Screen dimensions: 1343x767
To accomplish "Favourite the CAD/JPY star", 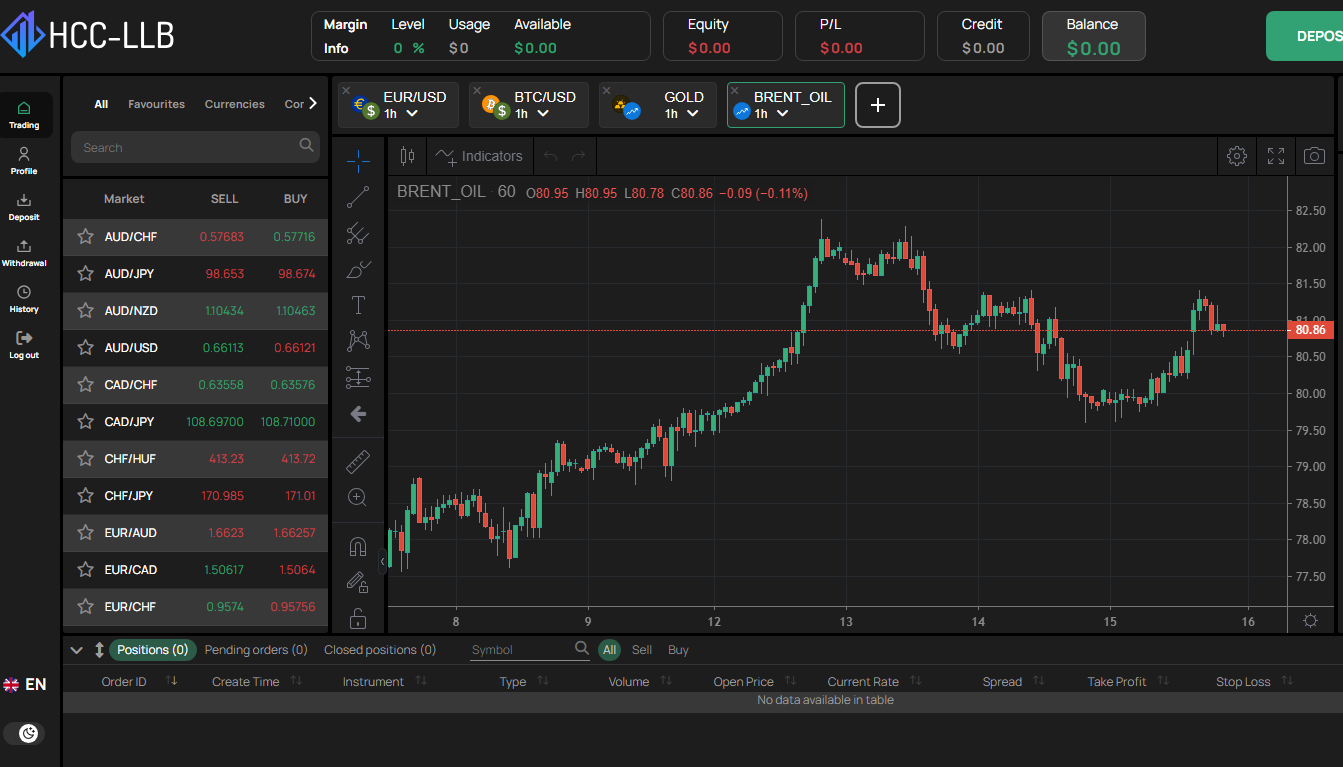I will 85,422.
